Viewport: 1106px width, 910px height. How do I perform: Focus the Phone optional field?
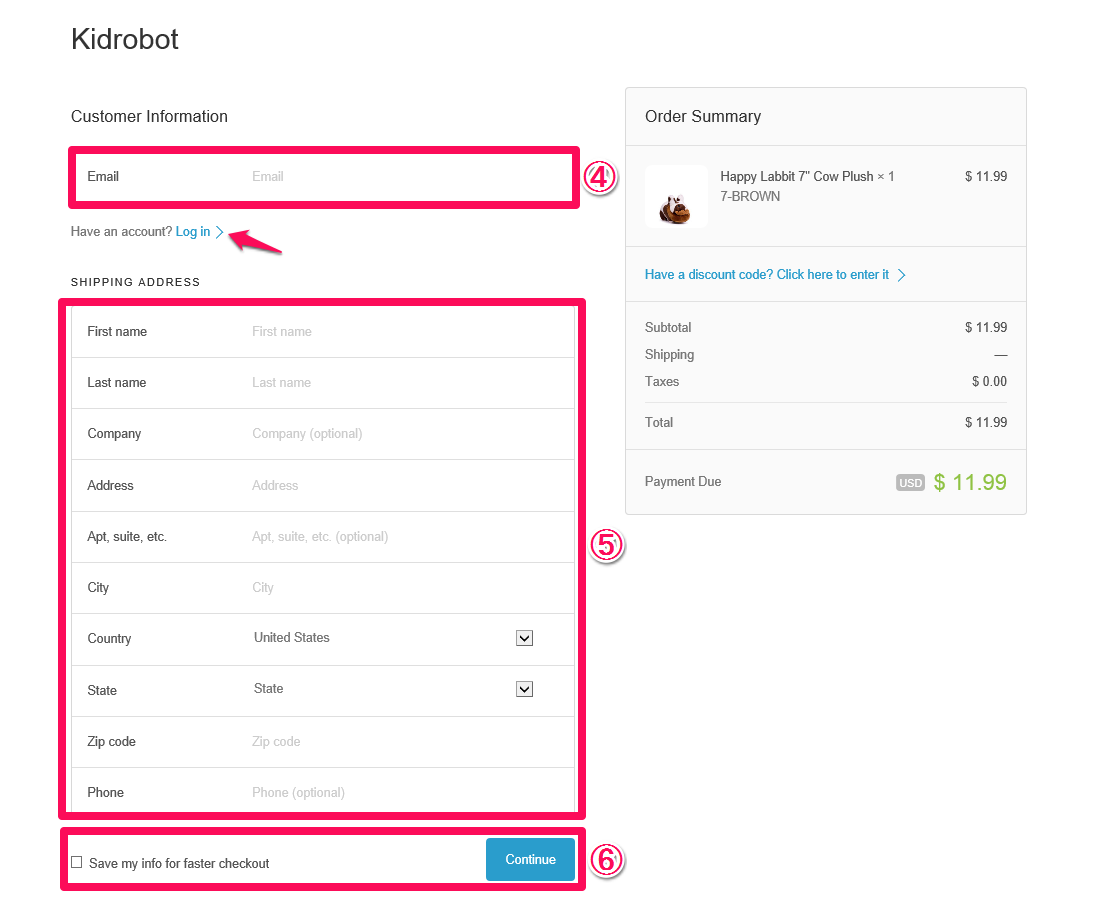323,792
